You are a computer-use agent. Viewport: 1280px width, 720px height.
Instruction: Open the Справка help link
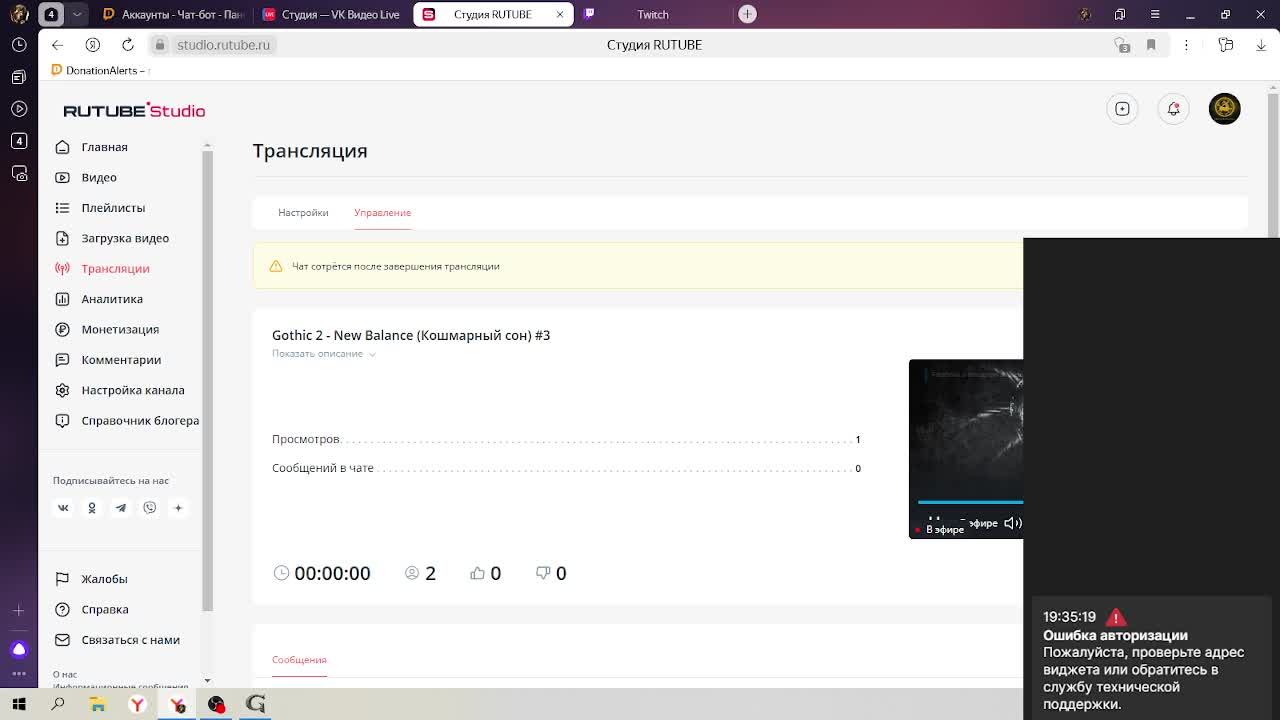pos(105,609)
